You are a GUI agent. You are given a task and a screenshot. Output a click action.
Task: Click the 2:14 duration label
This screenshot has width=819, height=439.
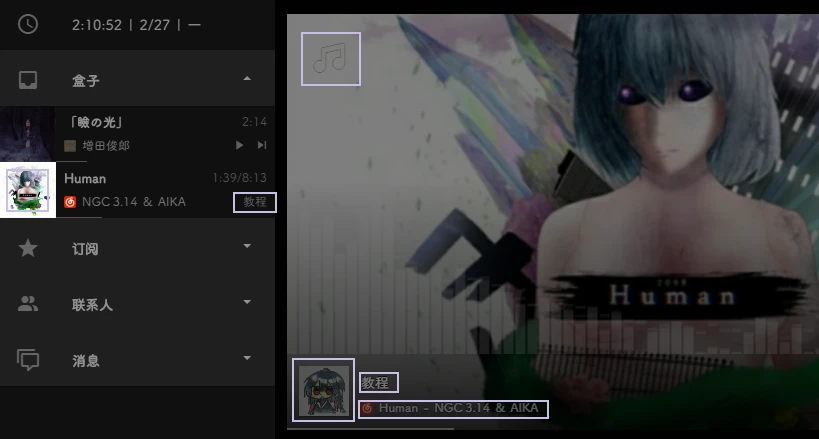(x=254, y=122)
